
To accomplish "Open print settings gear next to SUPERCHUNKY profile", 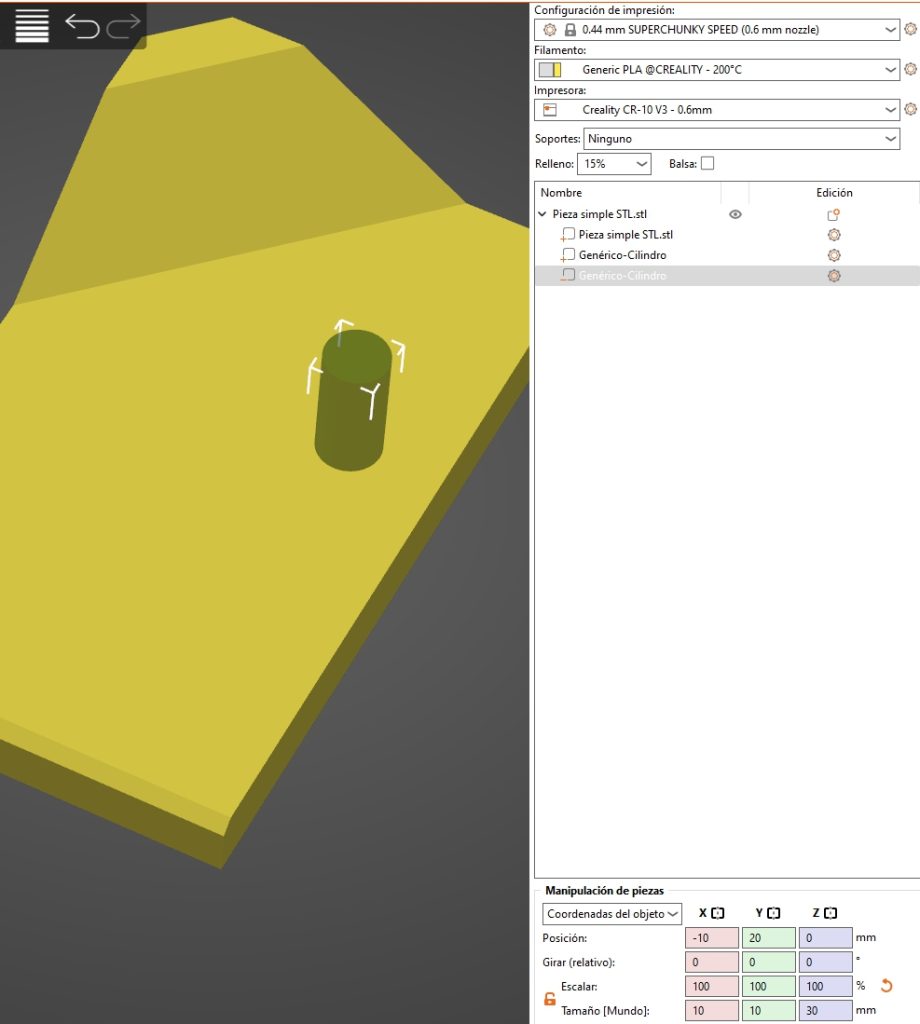I will click(910, 30).
